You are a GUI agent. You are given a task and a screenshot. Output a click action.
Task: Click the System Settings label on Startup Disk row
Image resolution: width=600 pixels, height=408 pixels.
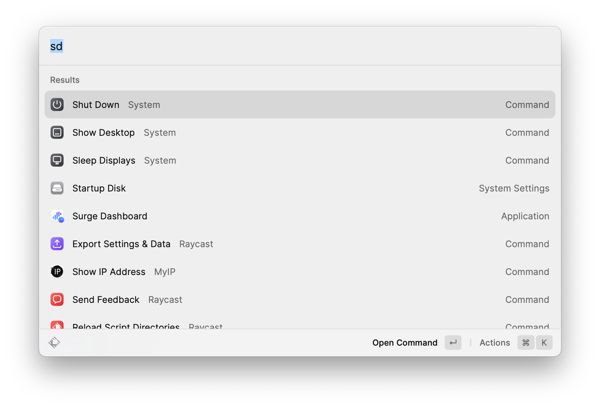514,188
